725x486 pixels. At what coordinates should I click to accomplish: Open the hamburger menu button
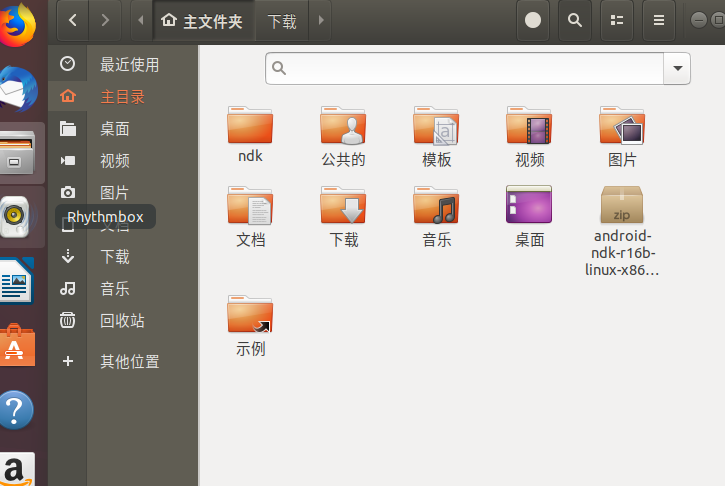pos(659,20)
